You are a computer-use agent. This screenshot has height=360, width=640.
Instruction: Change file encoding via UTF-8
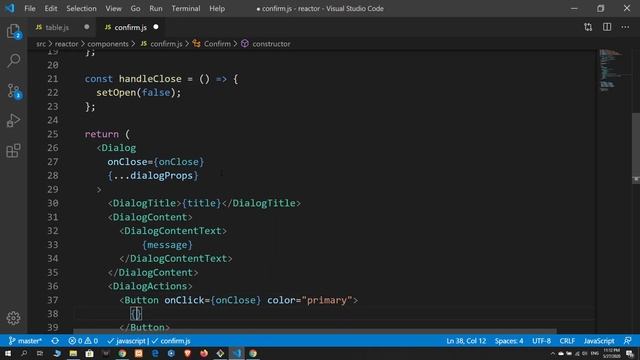542,341
